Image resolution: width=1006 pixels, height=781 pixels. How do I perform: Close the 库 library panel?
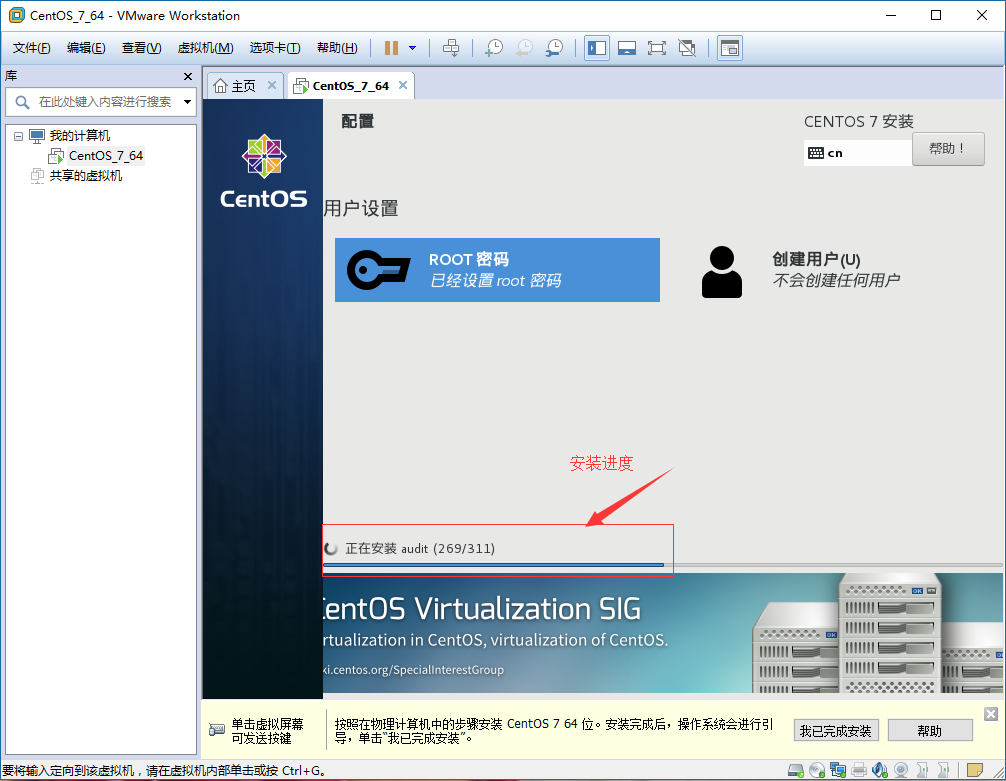188,76
